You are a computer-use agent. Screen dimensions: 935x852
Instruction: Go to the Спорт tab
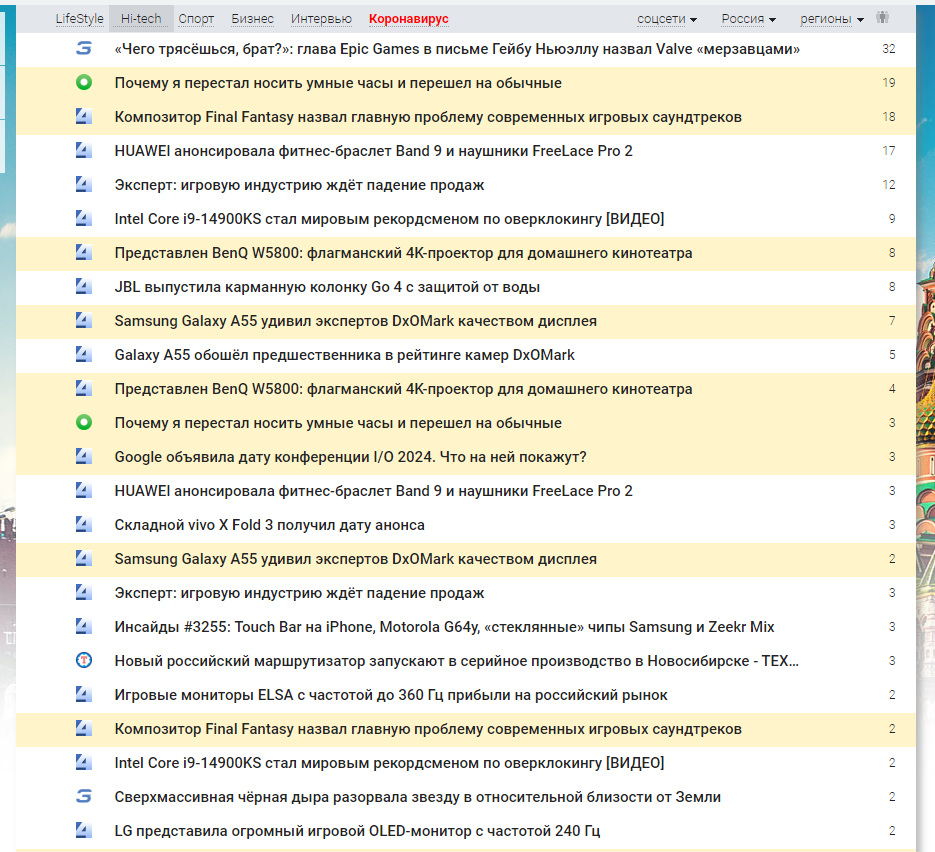coord(196,19)
